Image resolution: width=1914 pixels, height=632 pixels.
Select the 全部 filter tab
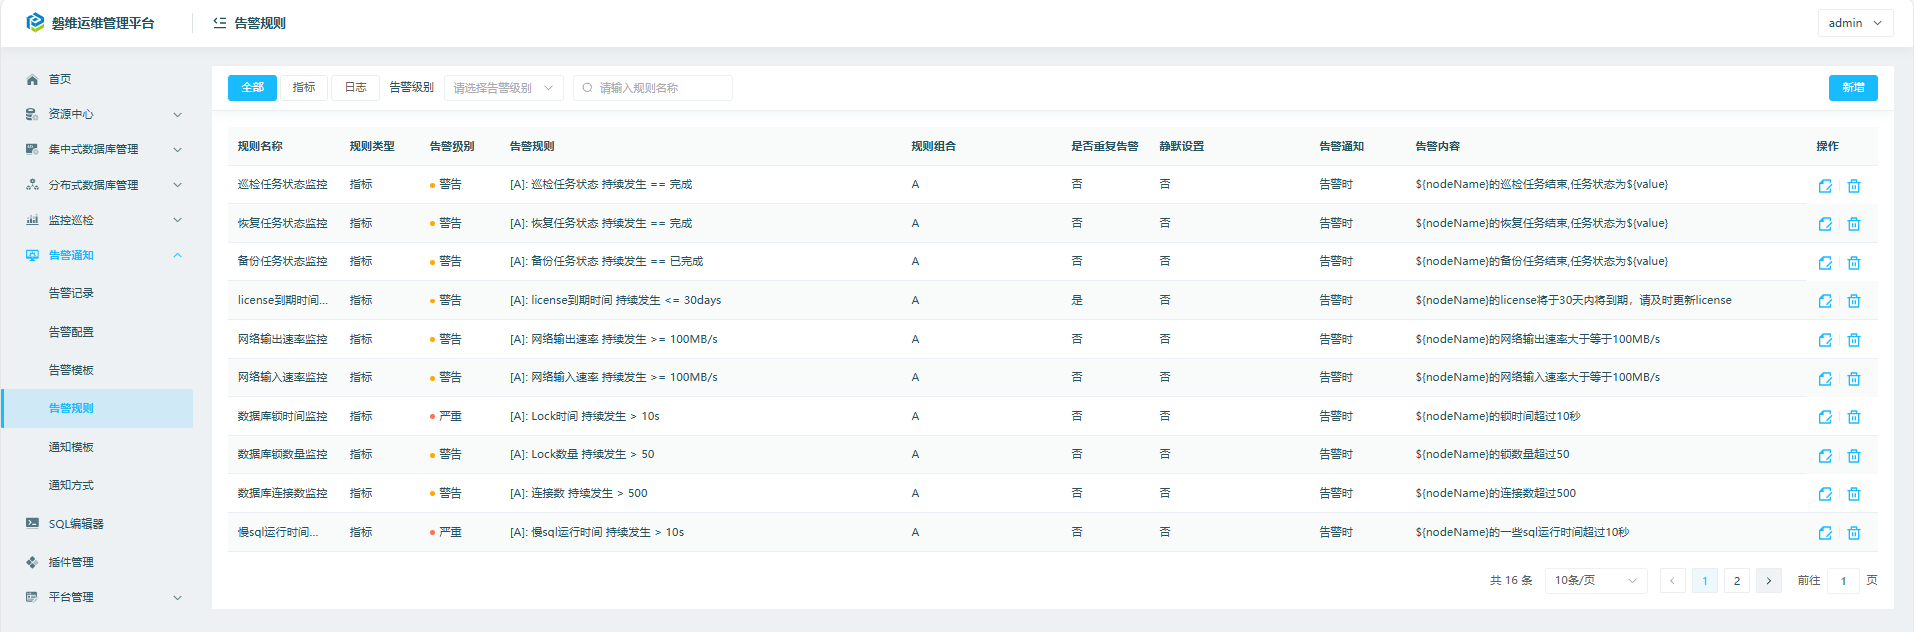click(x=252, y=88)
